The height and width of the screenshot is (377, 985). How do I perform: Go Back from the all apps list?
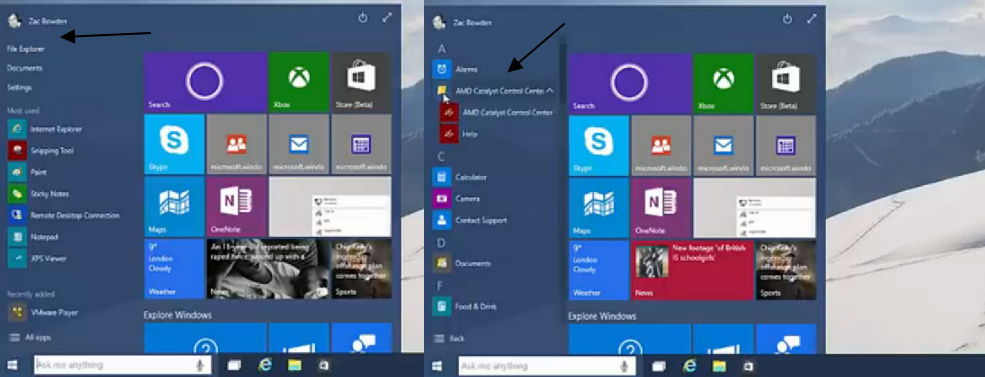449,338
